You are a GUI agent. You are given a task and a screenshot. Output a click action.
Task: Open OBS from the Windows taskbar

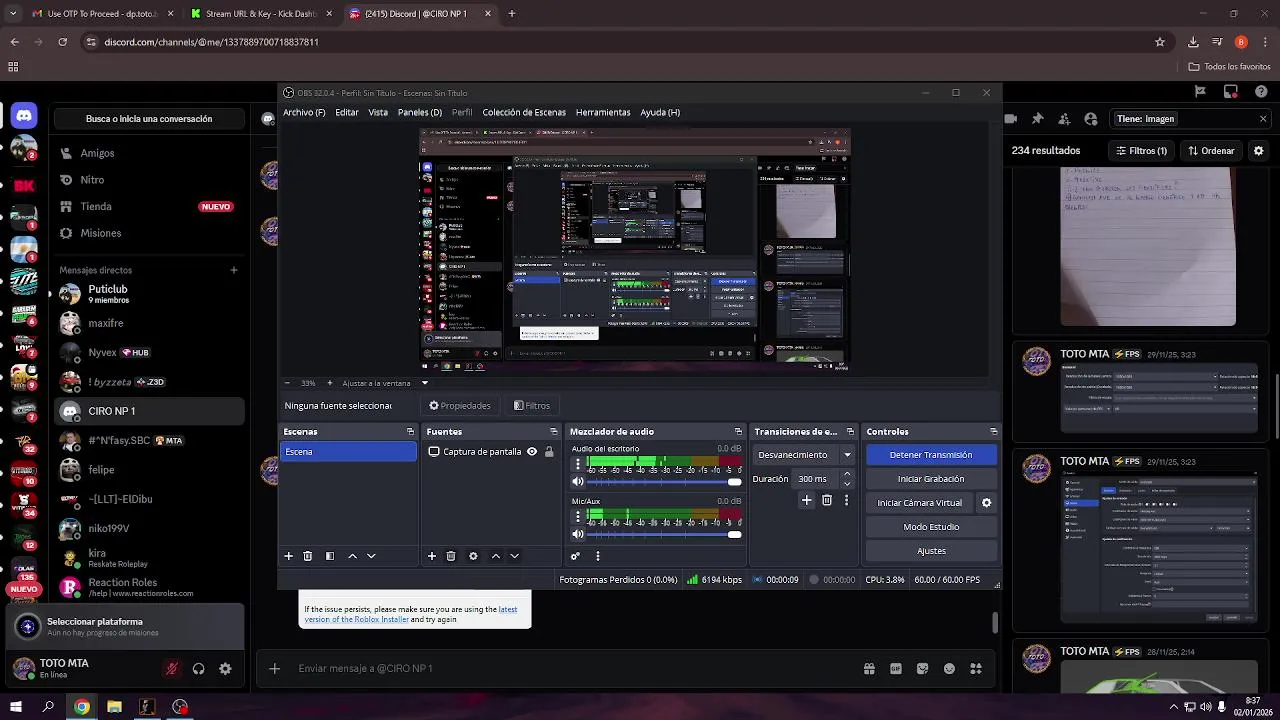(x=180, y=707)
